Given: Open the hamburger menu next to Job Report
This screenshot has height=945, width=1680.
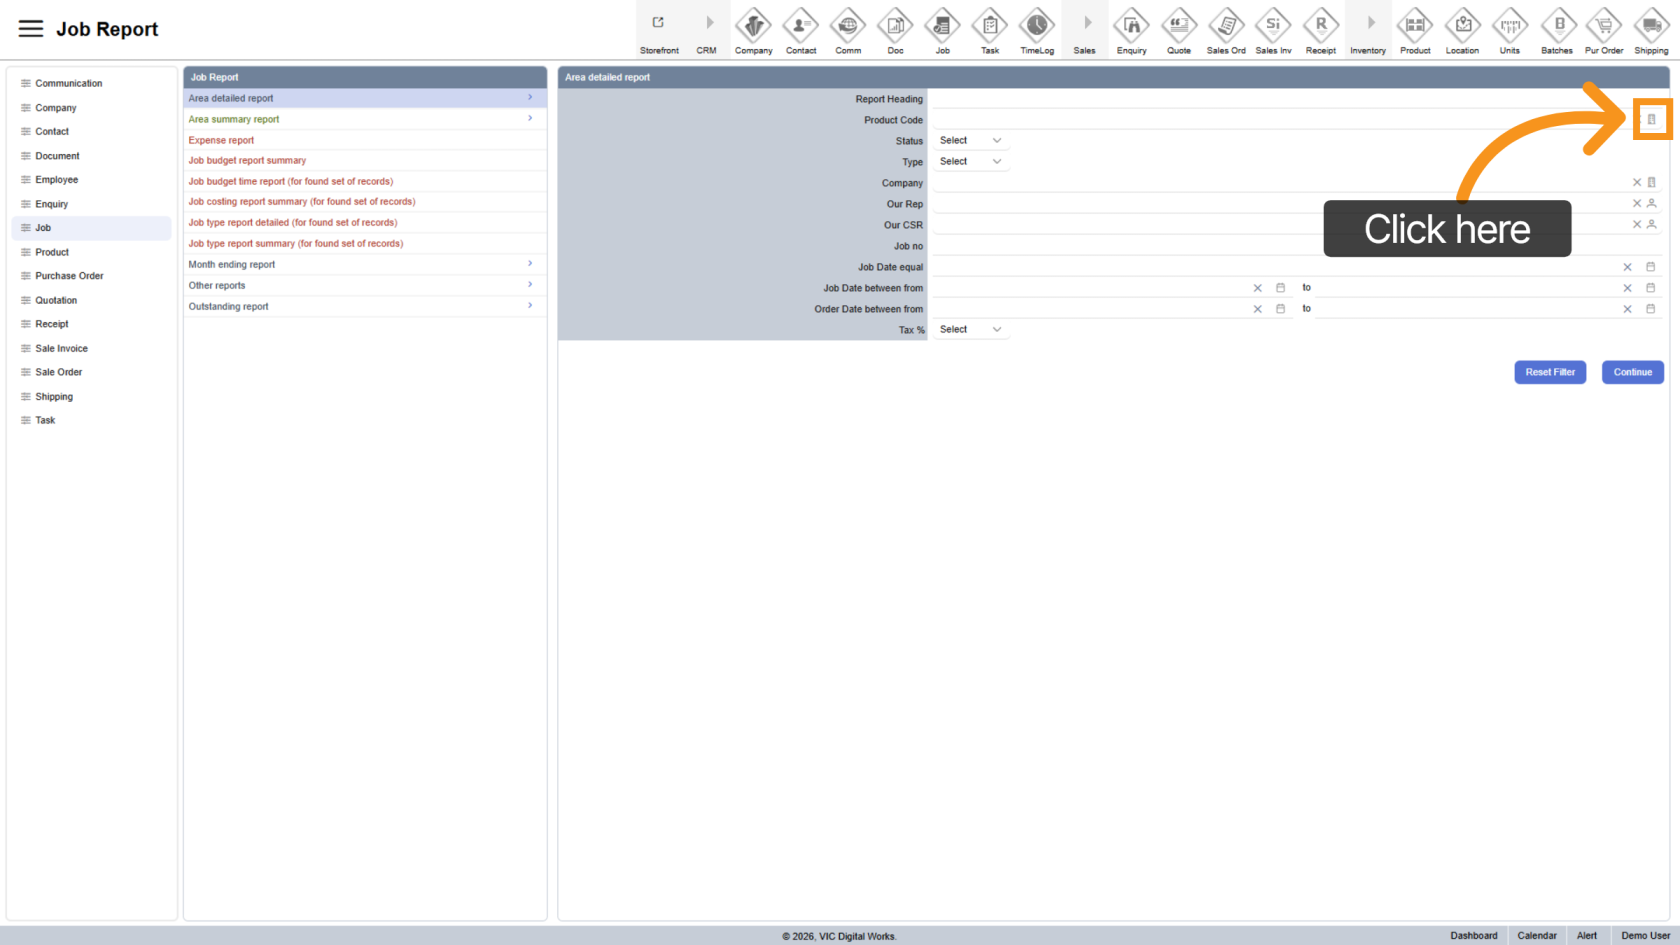Looking at the screenshot, I should (x=31, y=29).
